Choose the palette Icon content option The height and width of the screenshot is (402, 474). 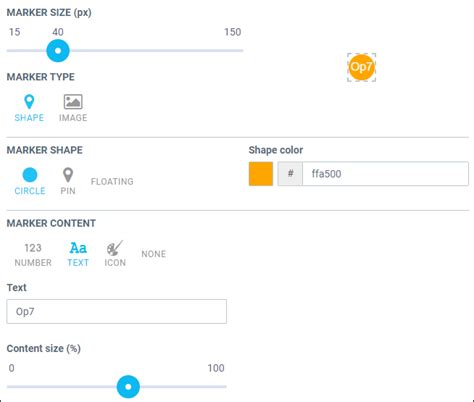click(115, 248)
